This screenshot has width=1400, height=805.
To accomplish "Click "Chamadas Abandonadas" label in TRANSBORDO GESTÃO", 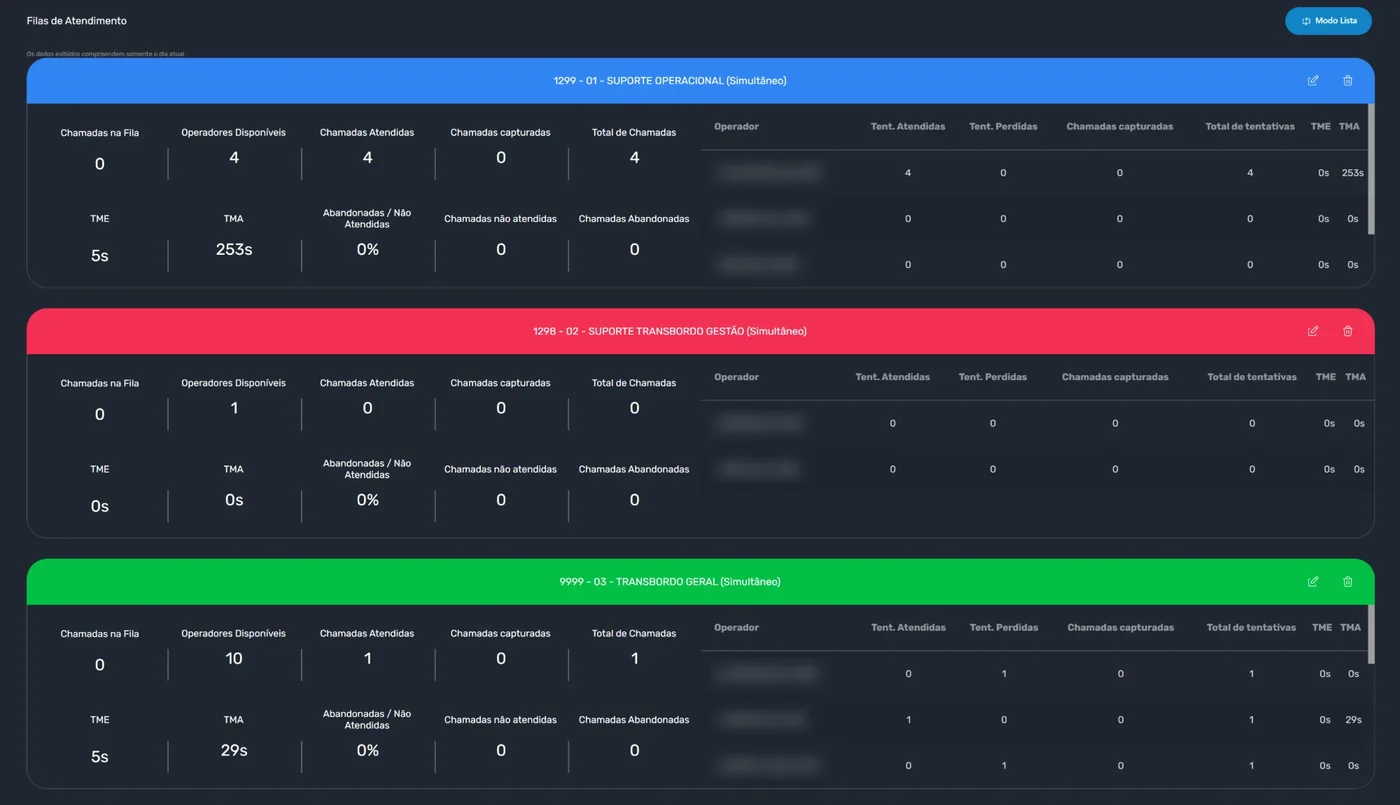I will (x=634, y=469).
